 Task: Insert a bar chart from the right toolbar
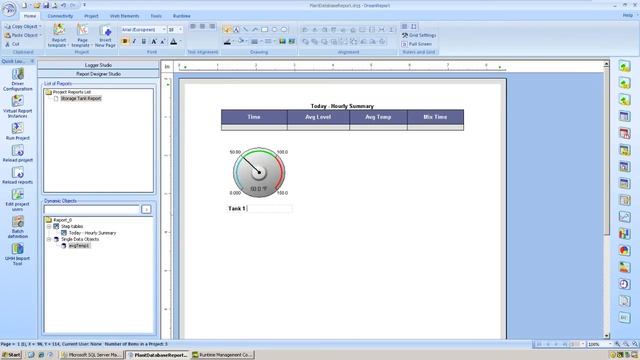[x=624, y=233]
